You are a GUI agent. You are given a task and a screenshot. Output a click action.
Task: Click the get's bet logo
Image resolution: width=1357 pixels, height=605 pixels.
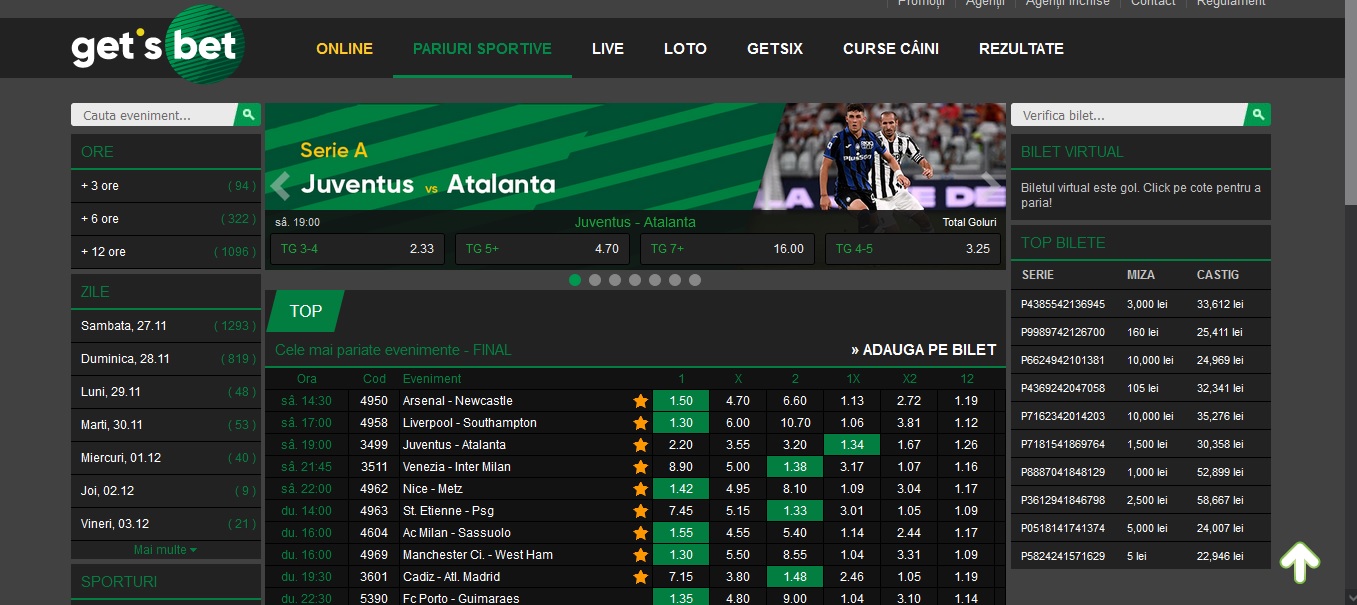[157, 45]
